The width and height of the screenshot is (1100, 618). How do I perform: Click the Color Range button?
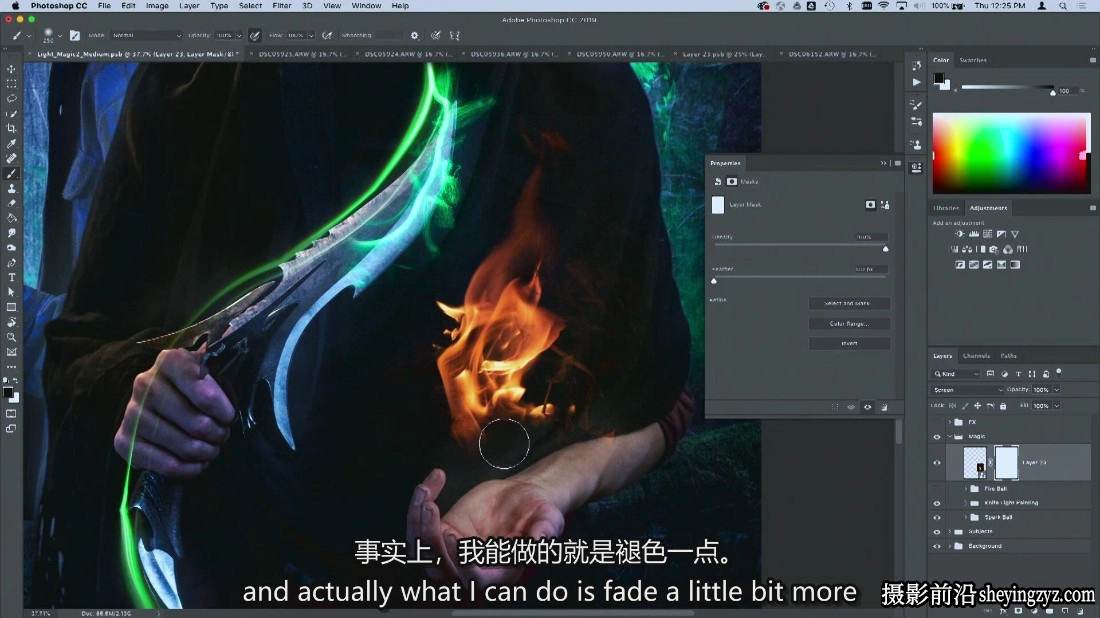tap(849, 323)
